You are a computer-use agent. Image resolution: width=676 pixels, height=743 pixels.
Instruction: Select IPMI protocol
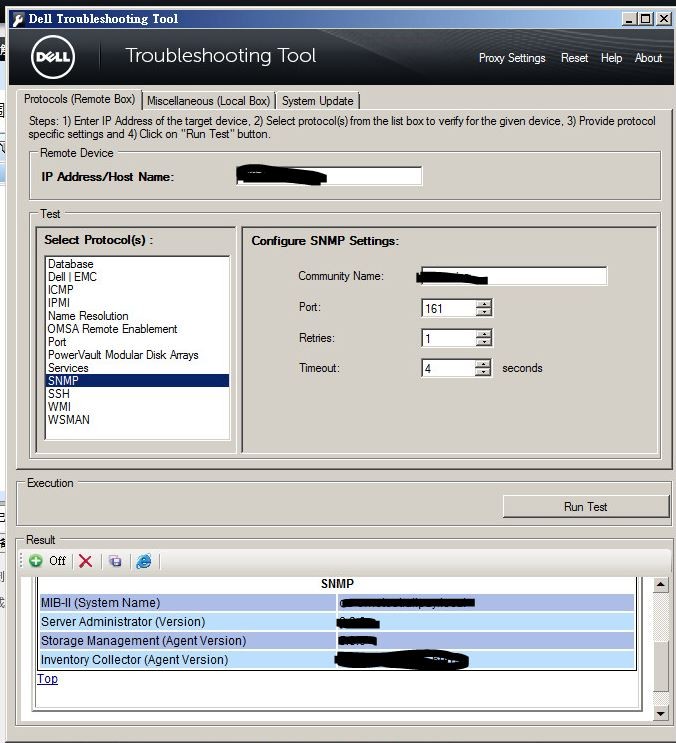137,303
